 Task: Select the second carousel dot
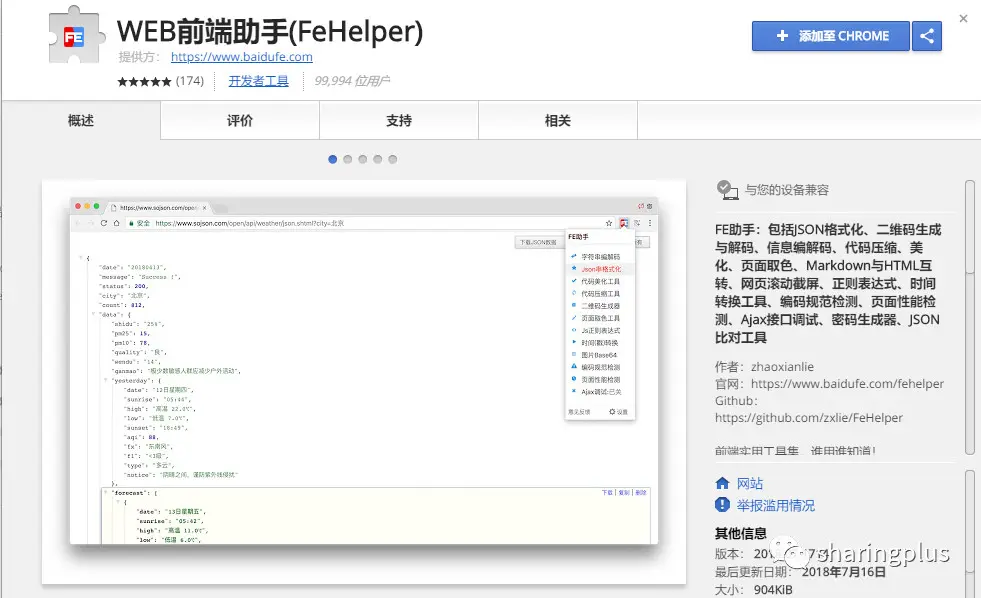coord(348,160)
